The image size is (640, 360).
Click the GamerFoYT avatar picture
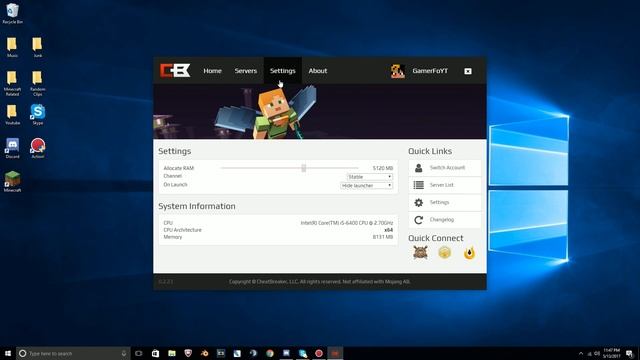point(398,71)
